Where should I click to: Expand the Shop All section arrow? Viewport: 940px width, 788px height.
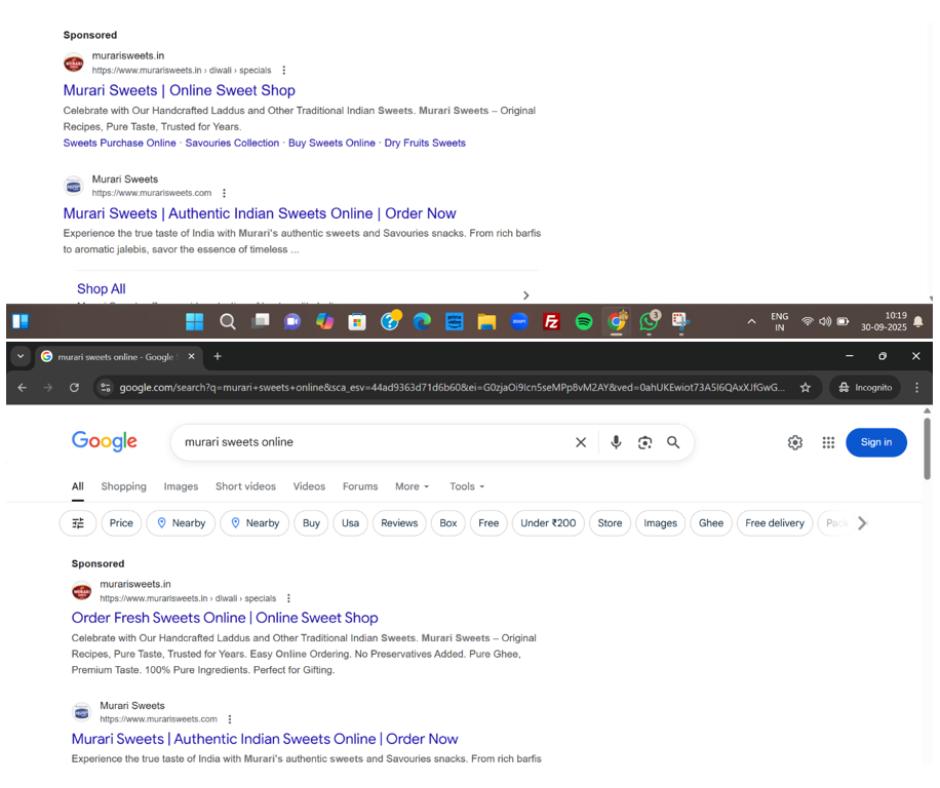pyautogui.click(x=526, y=294)
